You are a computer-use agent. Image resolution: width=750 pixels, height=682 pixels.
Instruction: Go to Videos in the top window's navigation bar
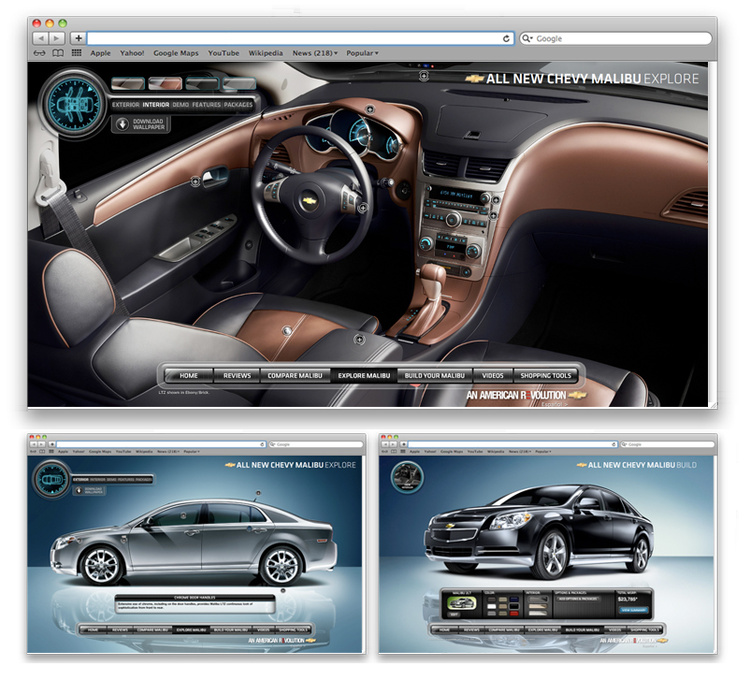point(493,375)
